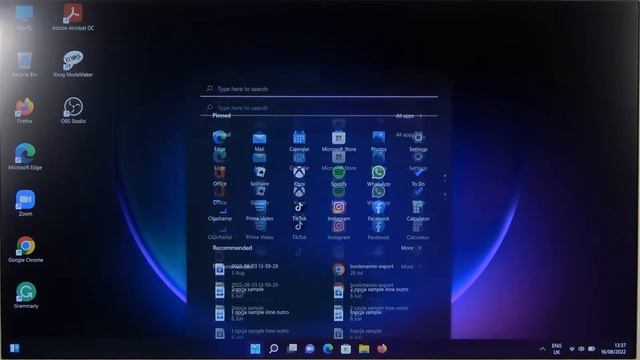The image size is (640, 360).
Task: Launch Firefox from the taskbar
Action: tap(382, 349)
